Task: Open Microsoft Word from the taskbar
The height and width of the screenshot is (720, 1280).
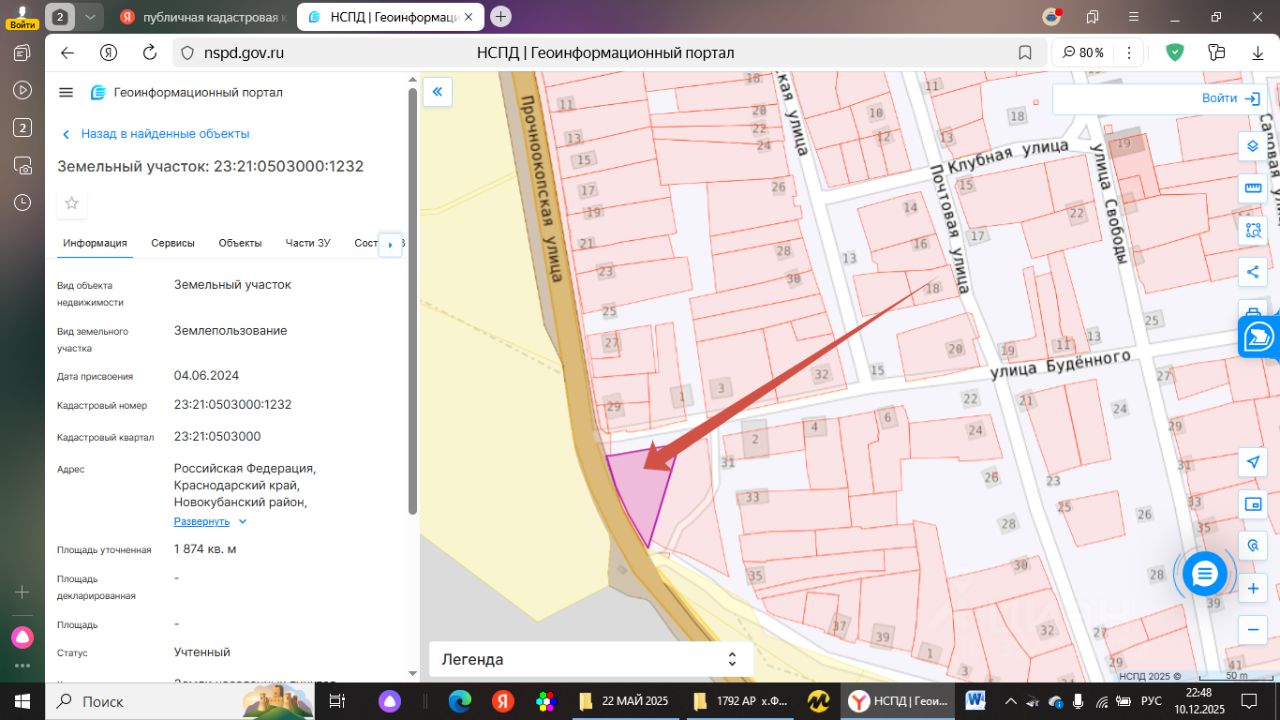Action: (974, 701)
